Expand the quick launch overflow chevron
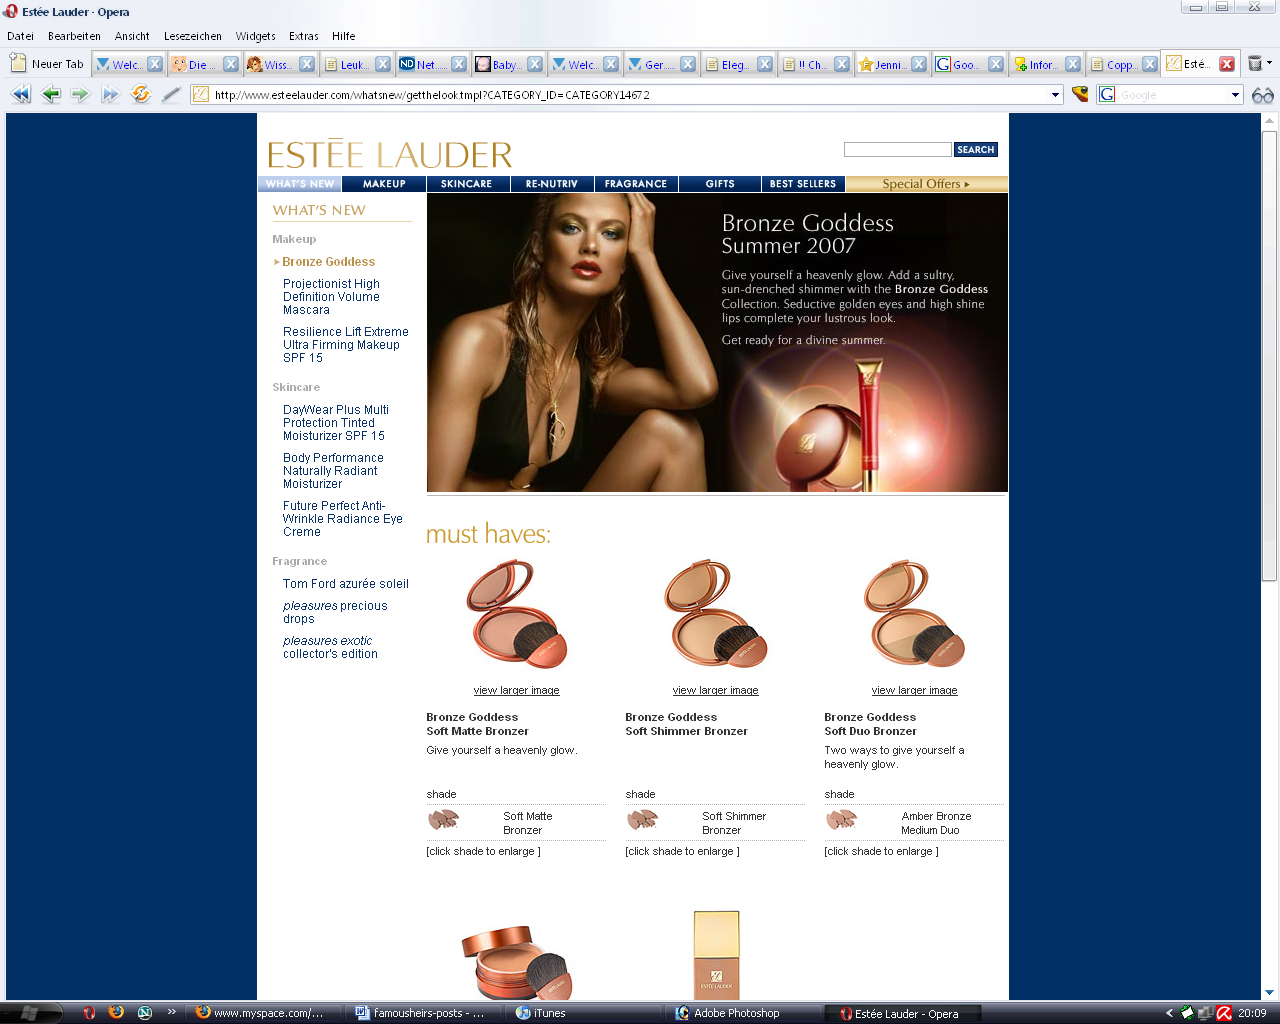This screenshot has height=1024, width=1280. pos(171,1012)
